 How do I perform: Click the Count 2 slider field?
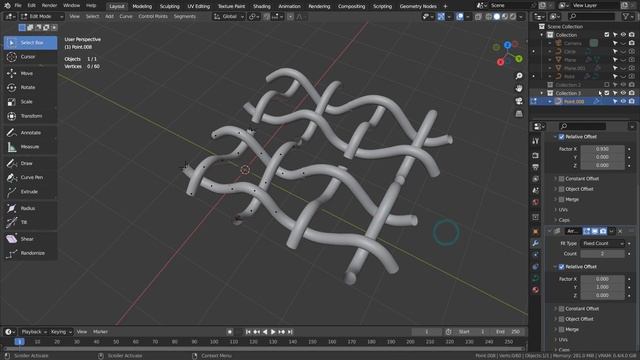tap(602, 253)
